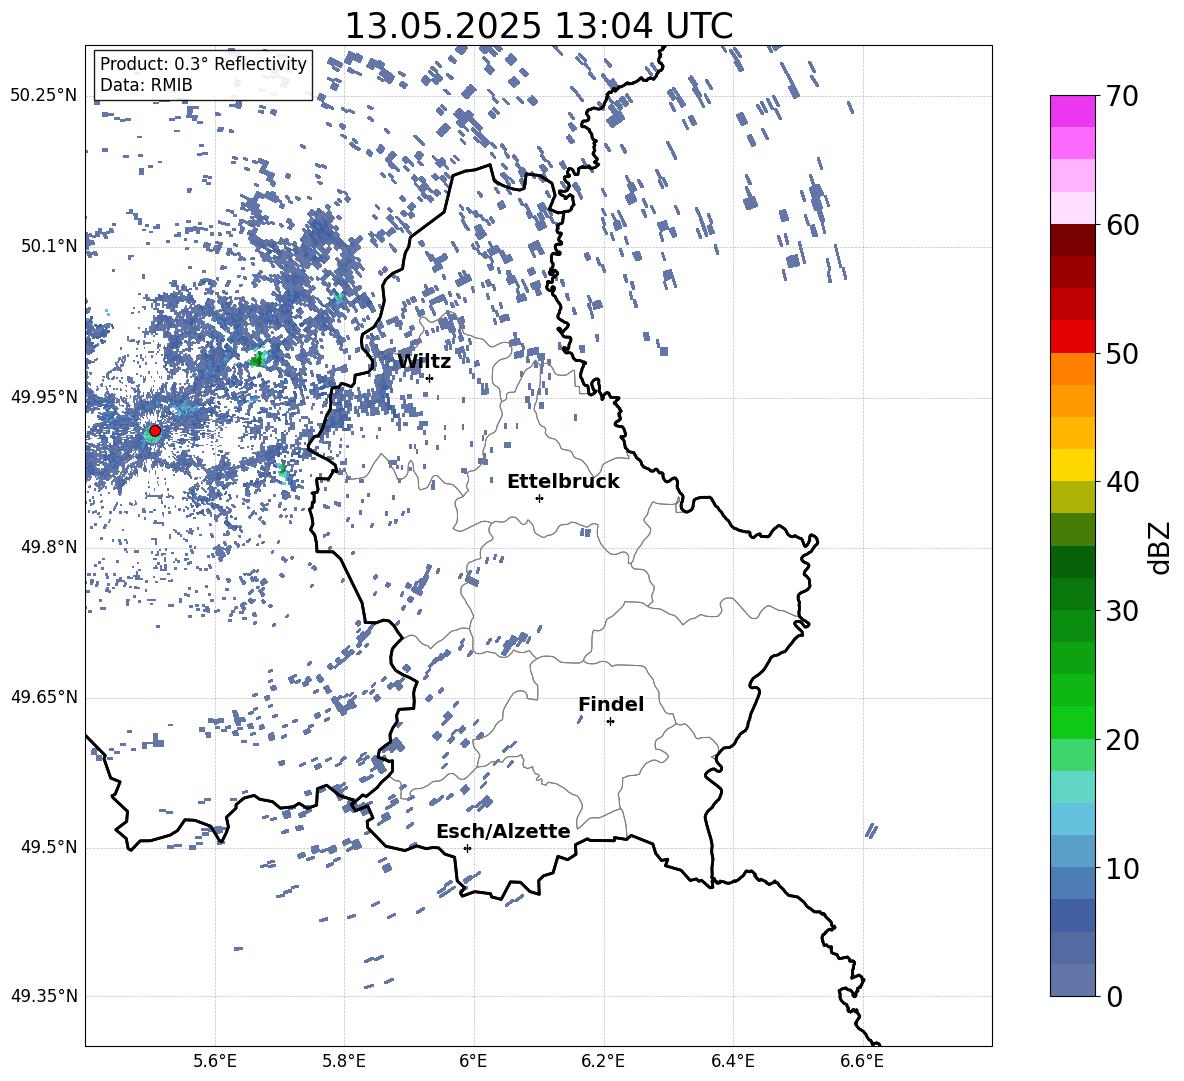Click the 50.25°N latitude label
This screenshot has width=1184, height=1081.
click(x=44, y=96)
